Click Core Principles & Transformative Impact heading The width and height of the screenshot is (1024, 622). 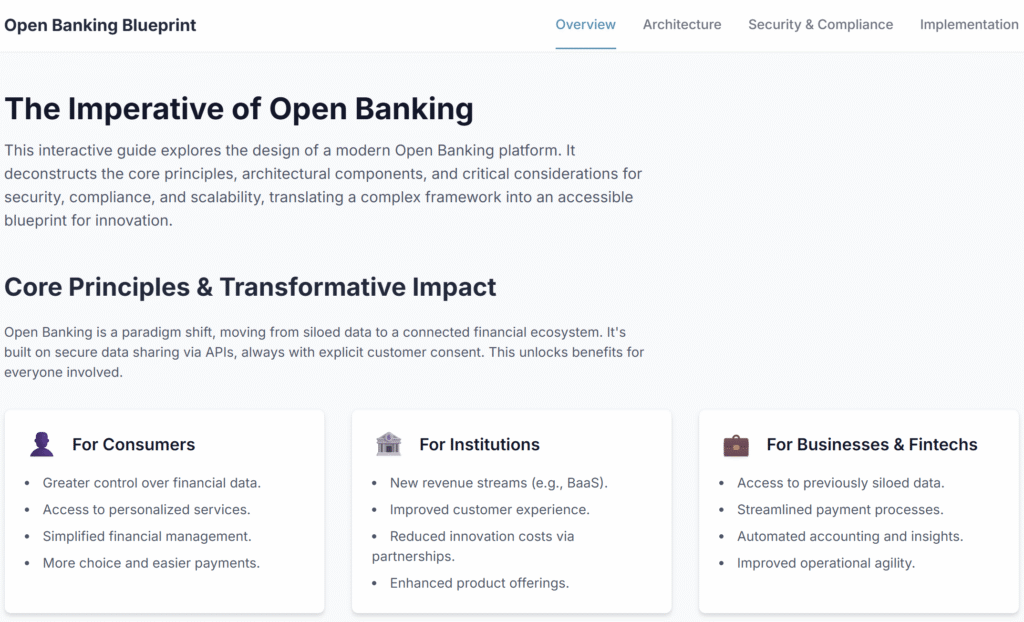pyautogui.click(x=250, y=287)
